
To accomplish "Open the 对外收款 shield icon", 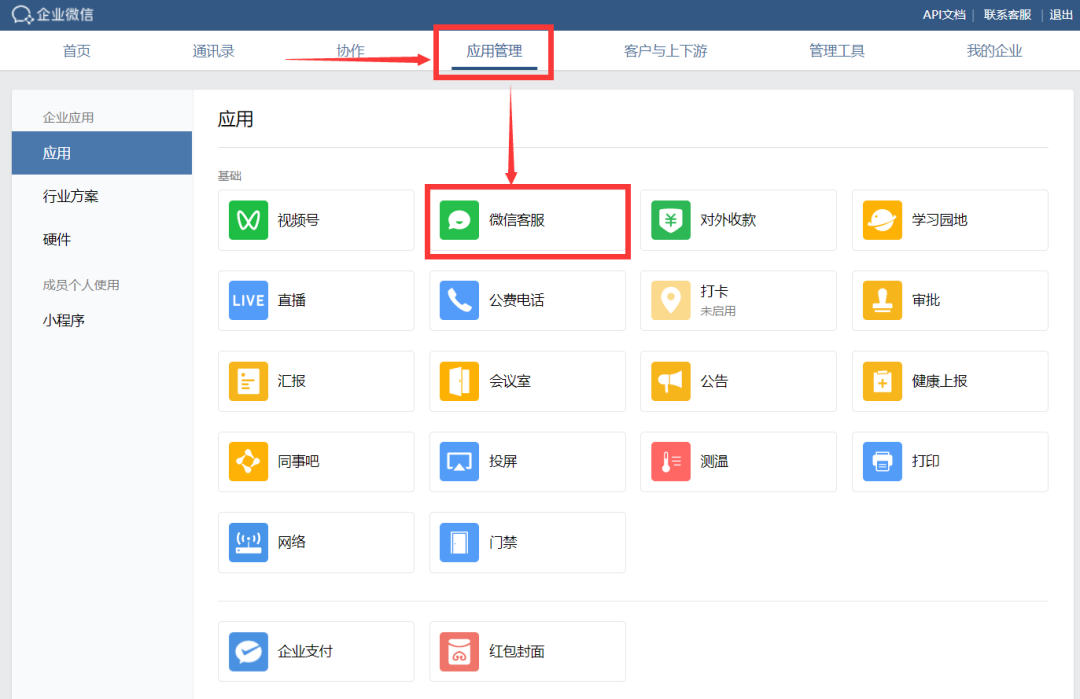I will pos(671,220).
